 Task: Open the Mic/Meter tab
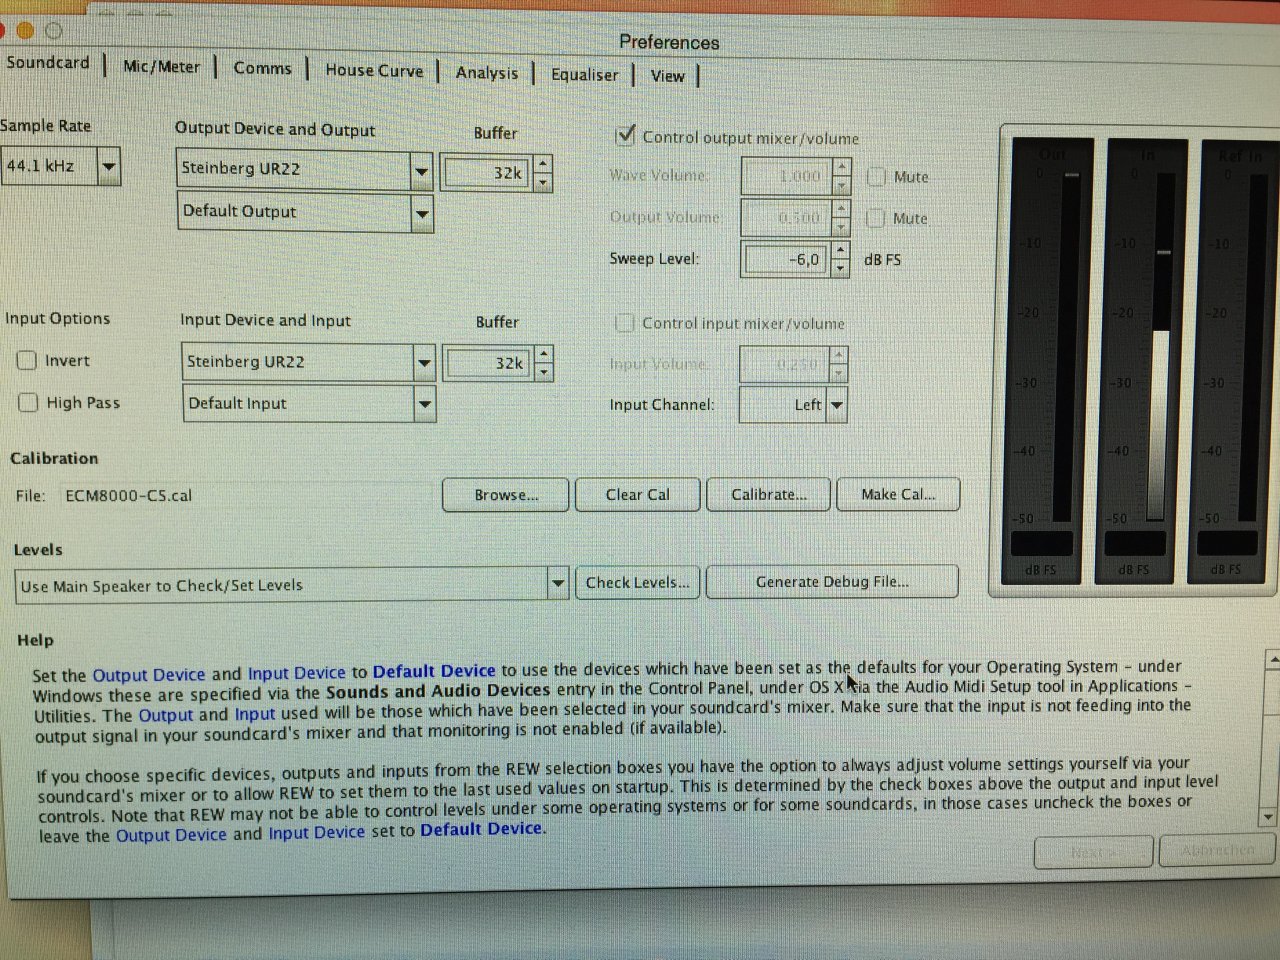[x=161, y=66]
